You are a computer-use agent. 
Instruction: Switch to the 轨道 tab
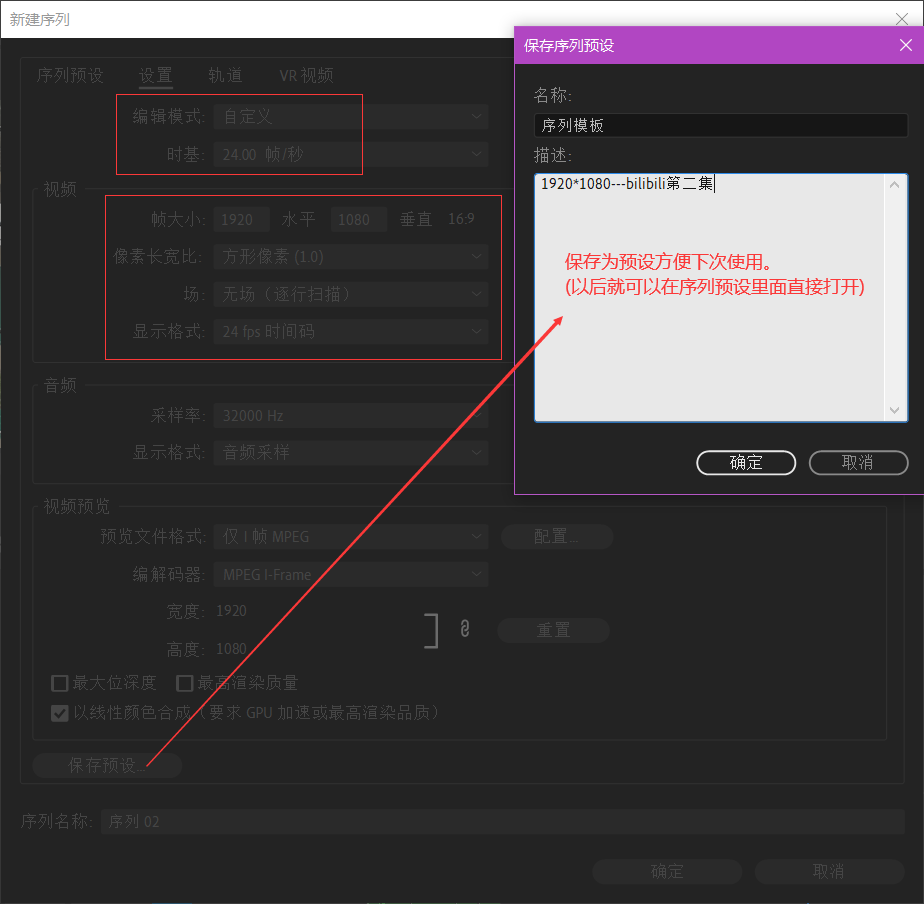click(x=225, y=75)
